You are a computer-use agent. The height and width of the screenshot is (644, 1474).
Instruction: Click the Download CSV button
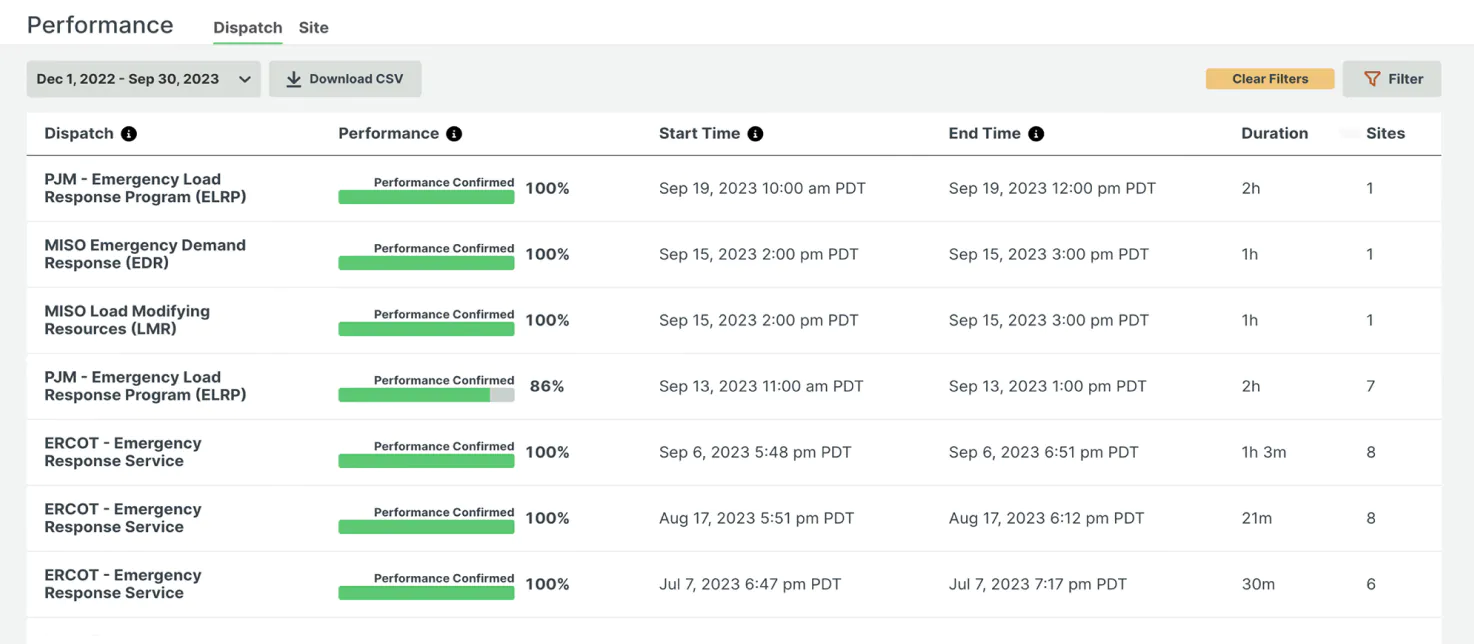coord(345,79)
